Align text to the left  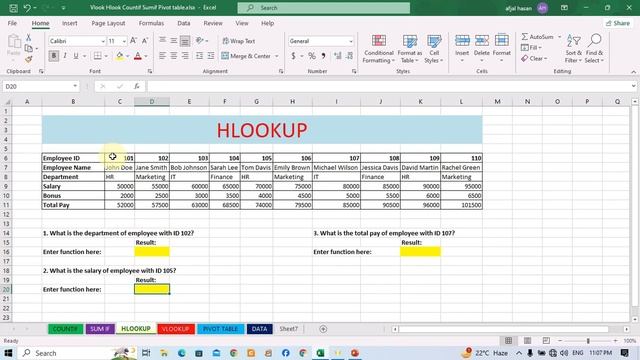[x=162, y=56]
